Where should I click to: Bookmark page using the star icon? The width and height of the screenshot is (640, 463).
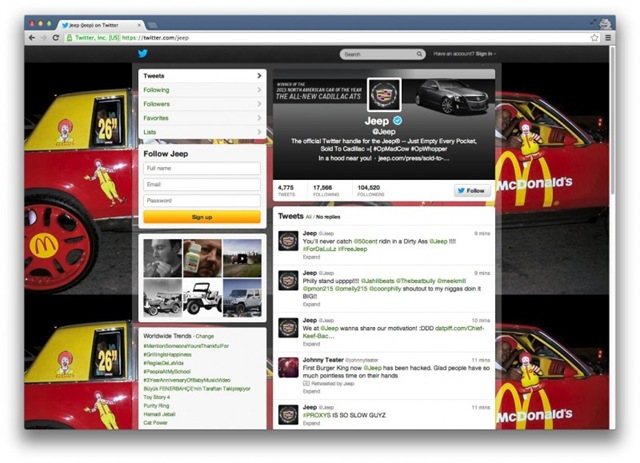tap(594, 37)
